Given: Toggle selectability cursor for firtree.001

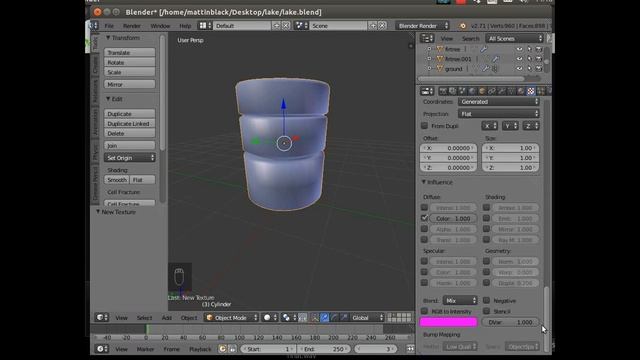Looking at the screenshot, I should pos(529,59).
